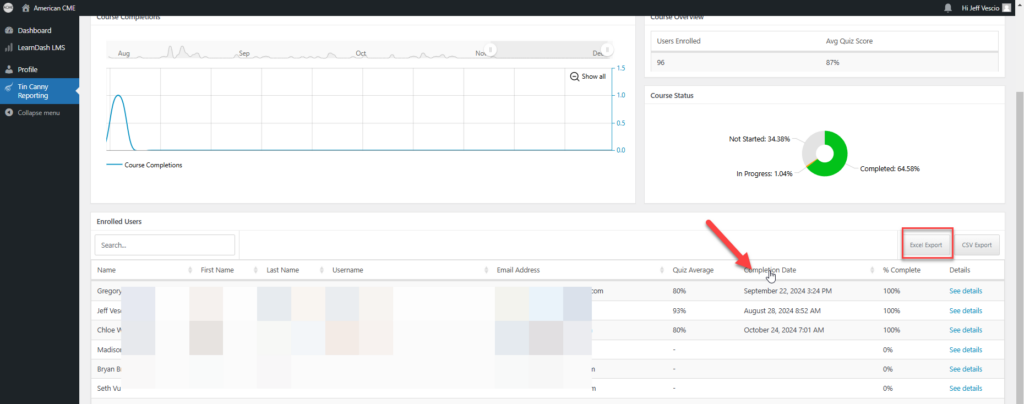Click the Excel Export button

coord(925,245)
